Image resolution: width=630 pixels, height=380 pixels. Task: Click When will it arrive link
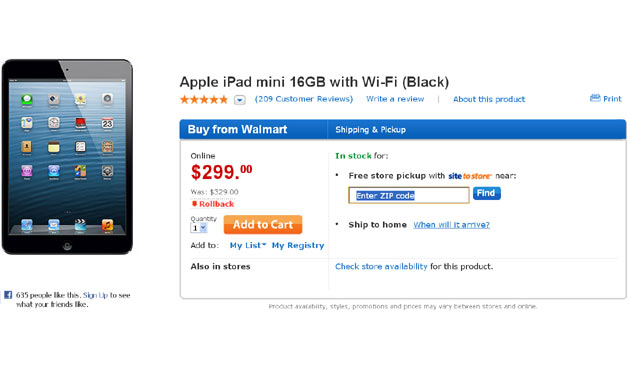[451, 225]
